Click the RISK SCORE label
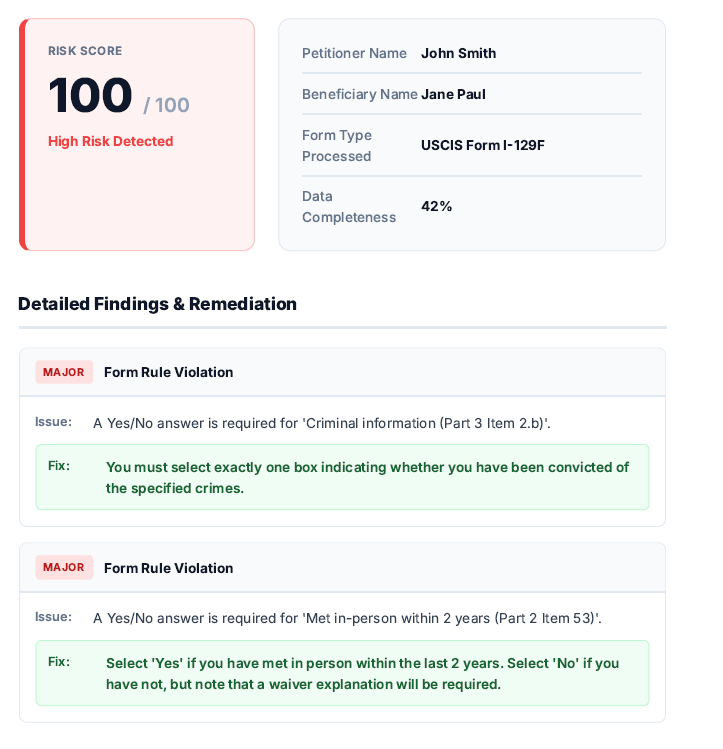Screen dimensions: 723x749 (85, 51)
